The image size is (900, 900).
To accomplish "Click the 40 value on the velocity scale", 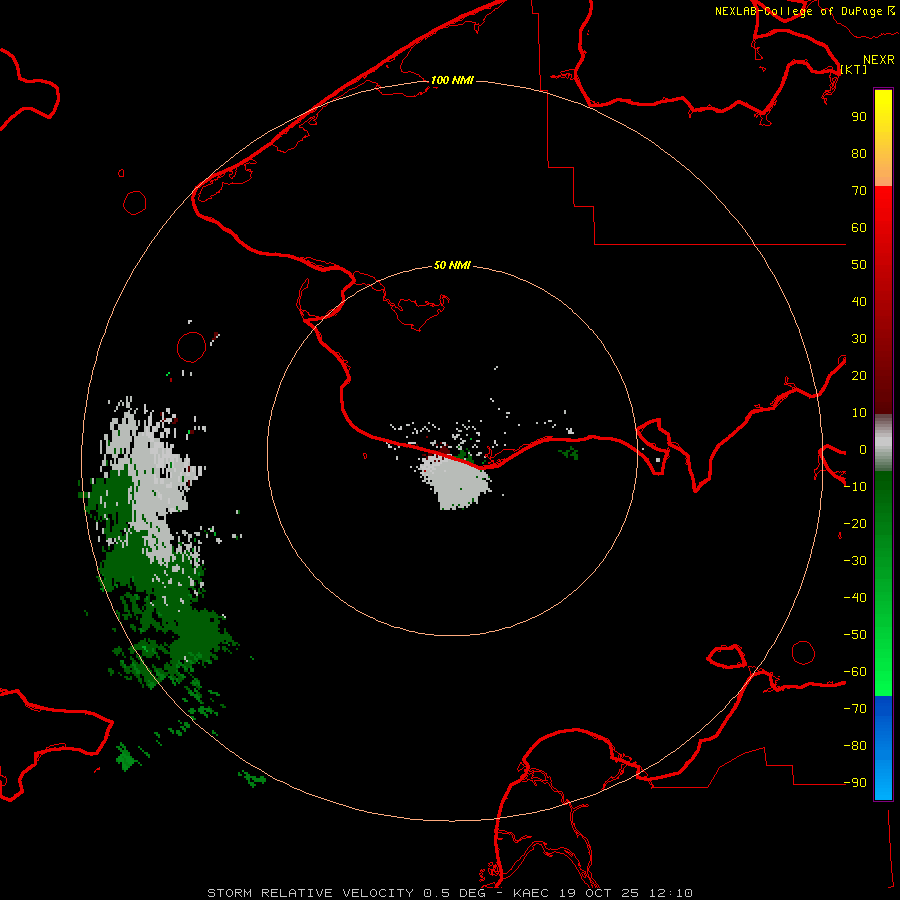I will [x=859, y=301].
